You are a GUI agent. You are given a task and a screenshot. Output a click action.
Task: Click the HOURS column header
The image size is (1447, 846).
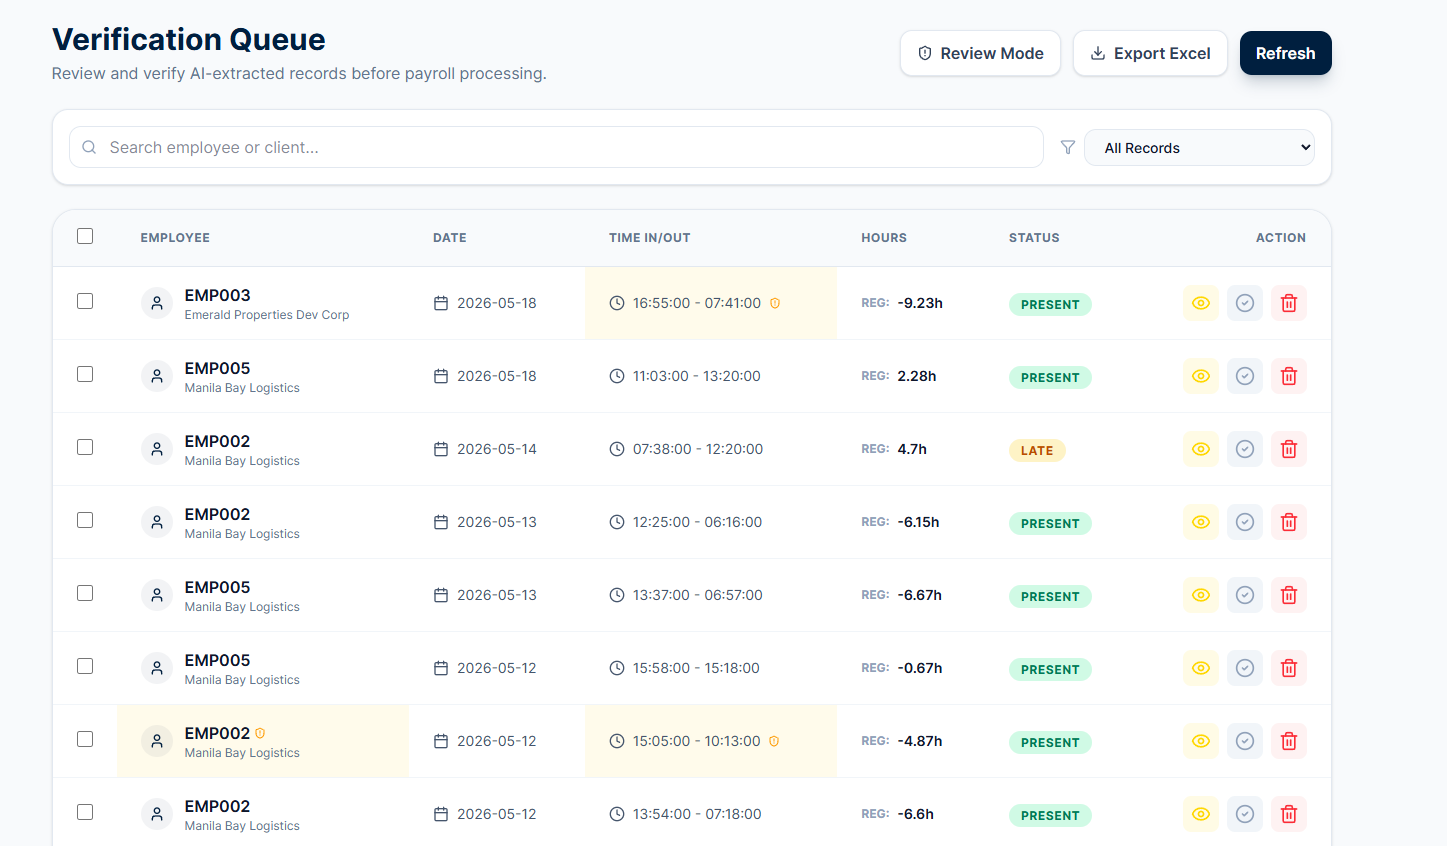coord(884,238)
